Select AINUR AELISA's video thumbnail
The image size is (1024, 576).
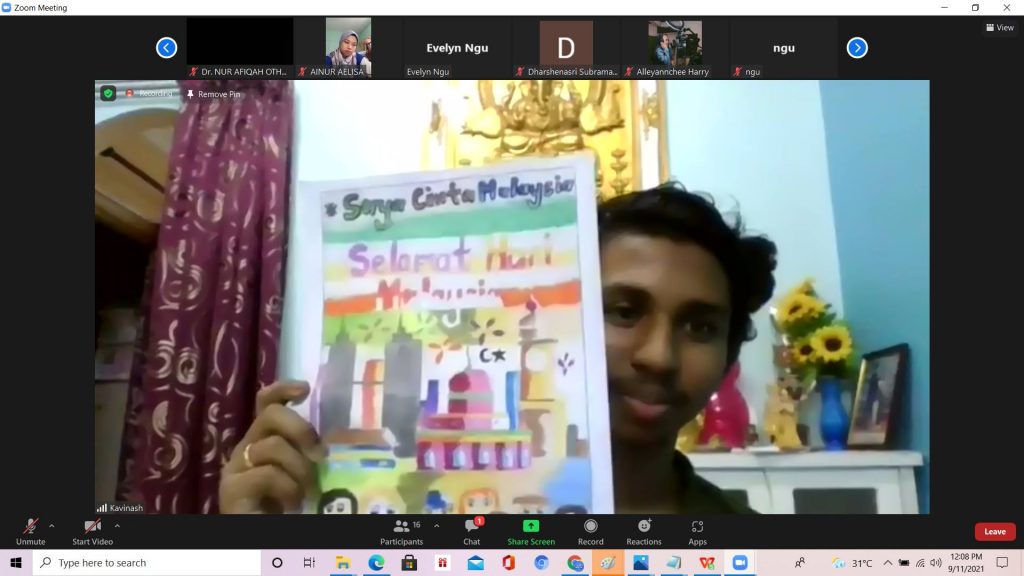348,42
